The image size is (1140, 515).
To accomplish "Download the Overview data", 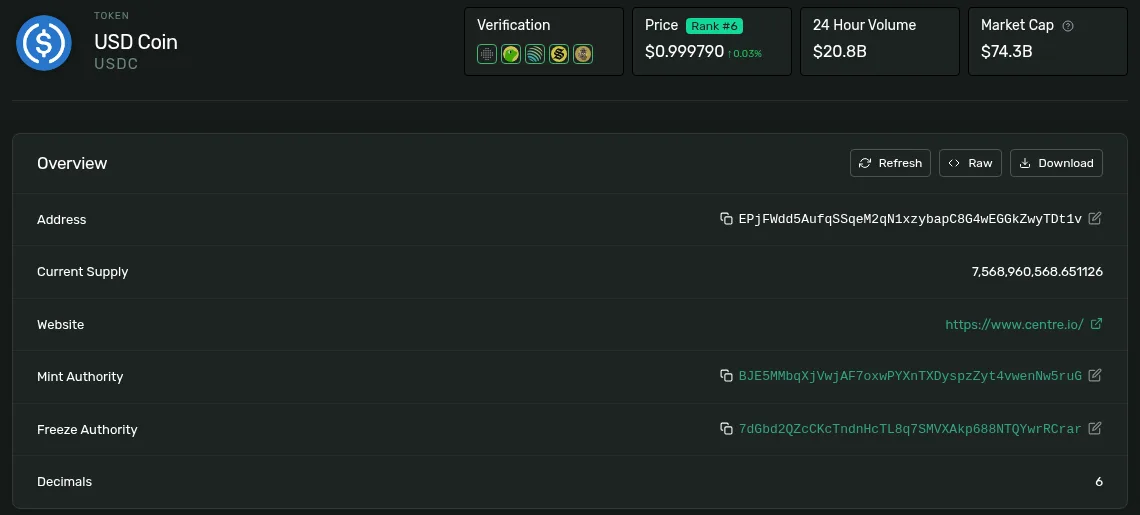I will pyautogui.click(x=1056, y=163).
